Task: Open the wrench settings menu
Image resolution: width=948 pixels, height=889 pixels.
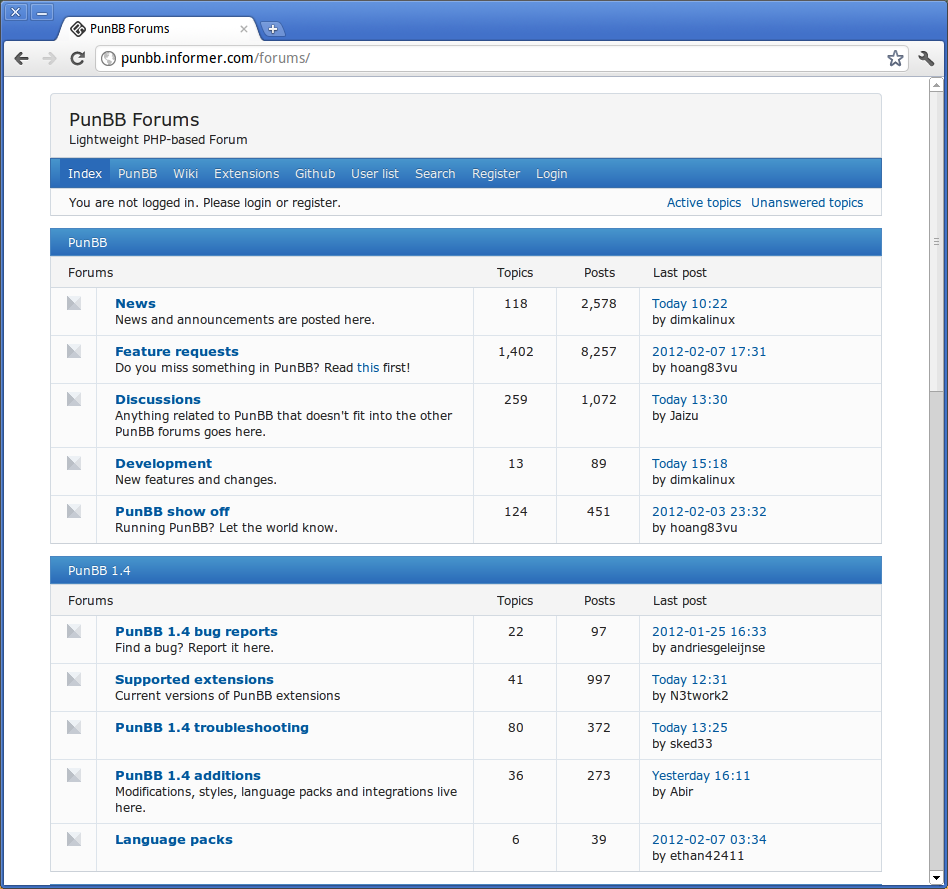Action: 926,58
